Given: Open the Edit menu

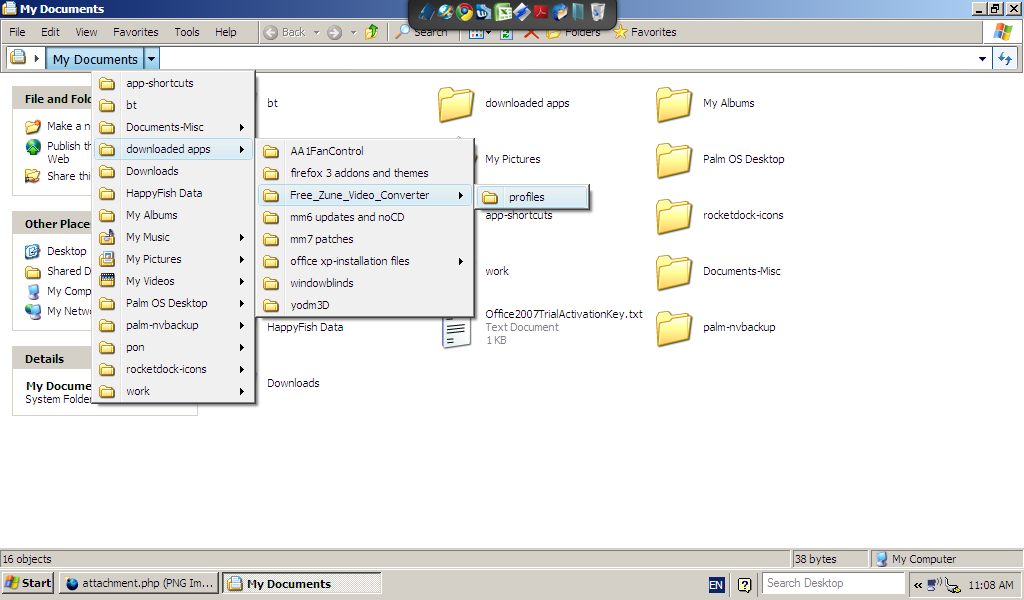Looking at the screenshot, I should (x=50, y=32).
